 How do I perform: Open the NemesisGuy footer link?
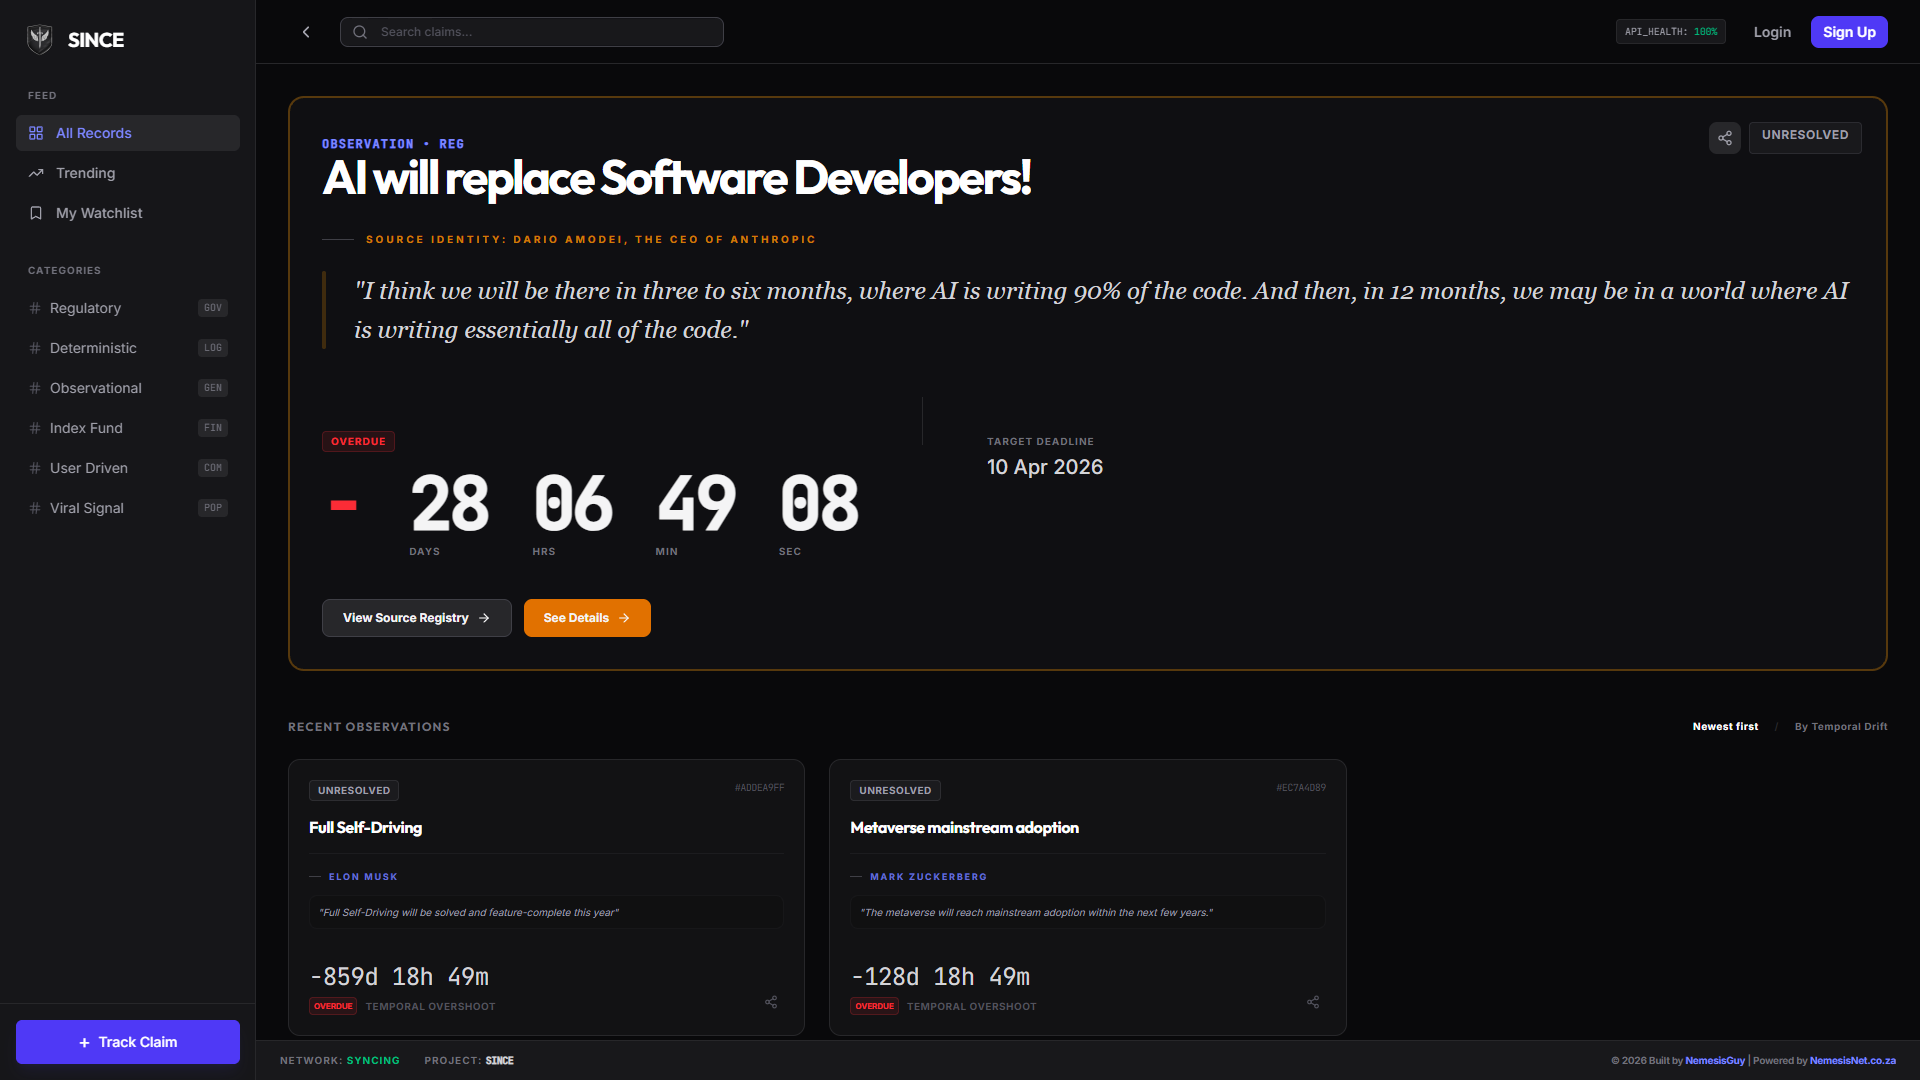pyautogui.click(x=1715, y=1061)
